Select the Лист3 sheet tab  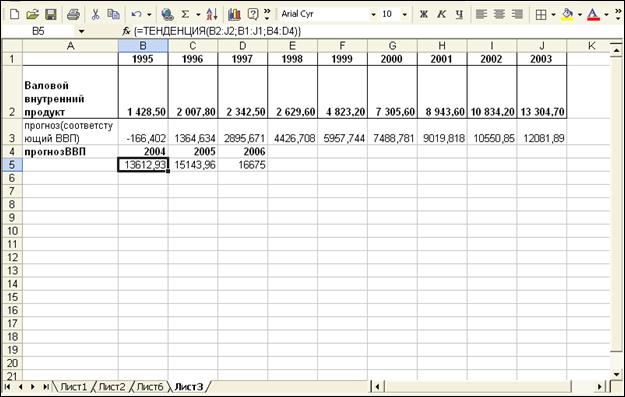click(189, 387)
